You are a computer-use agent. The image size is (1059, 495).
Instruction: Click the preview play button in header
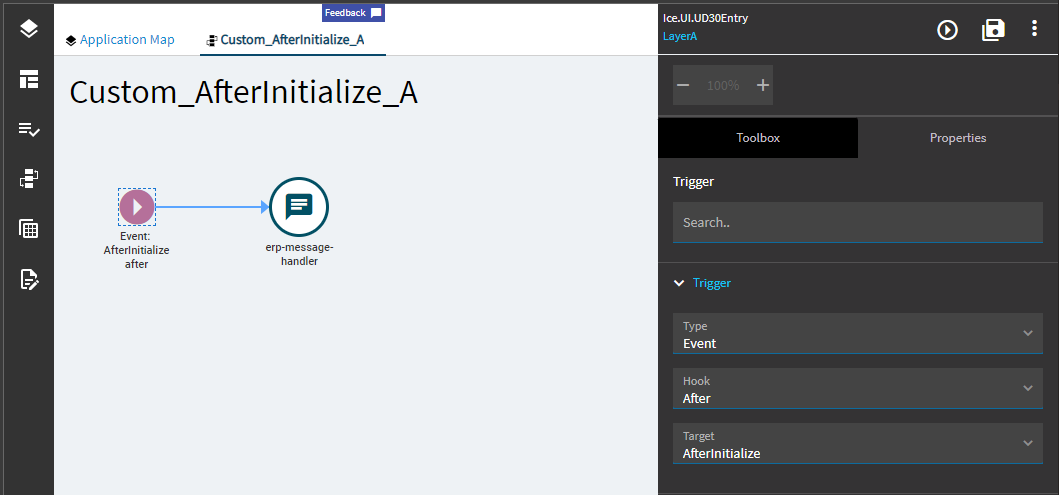click(x=948, y=30)
